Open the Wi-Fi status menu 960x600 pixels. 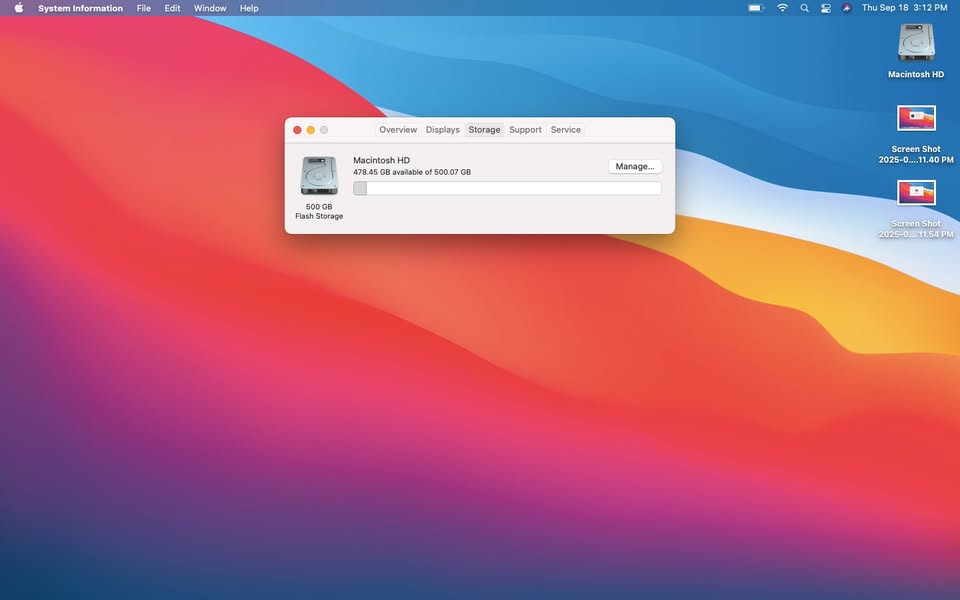pyautogui.click(x=782, y=8)
